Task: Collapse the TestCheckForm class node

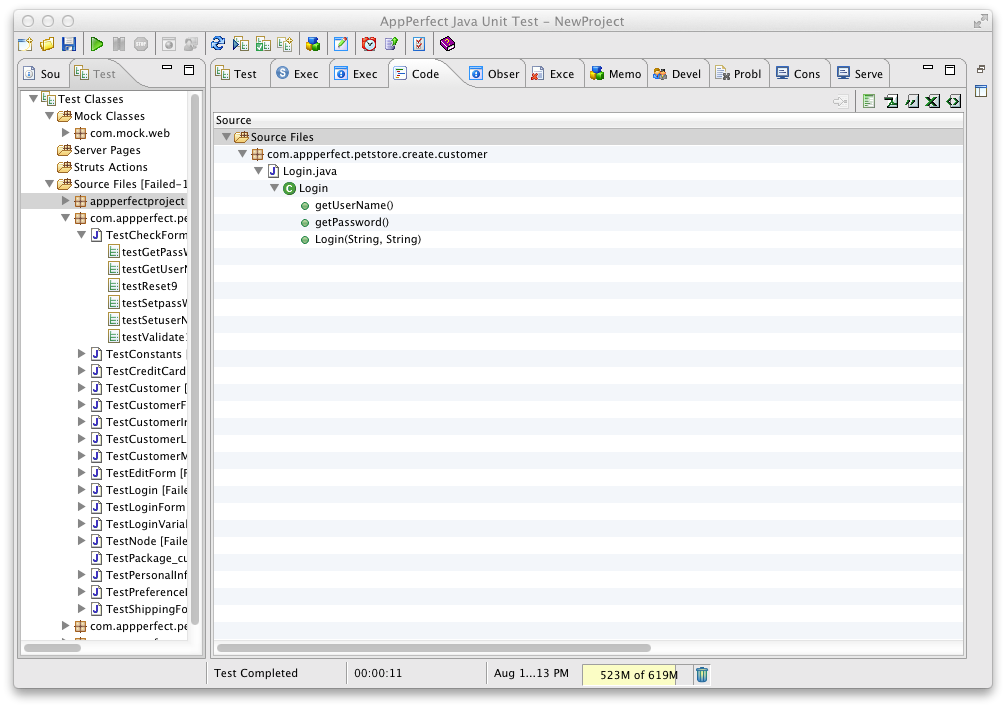Action: pyautogui.click(x=81, y=235)
